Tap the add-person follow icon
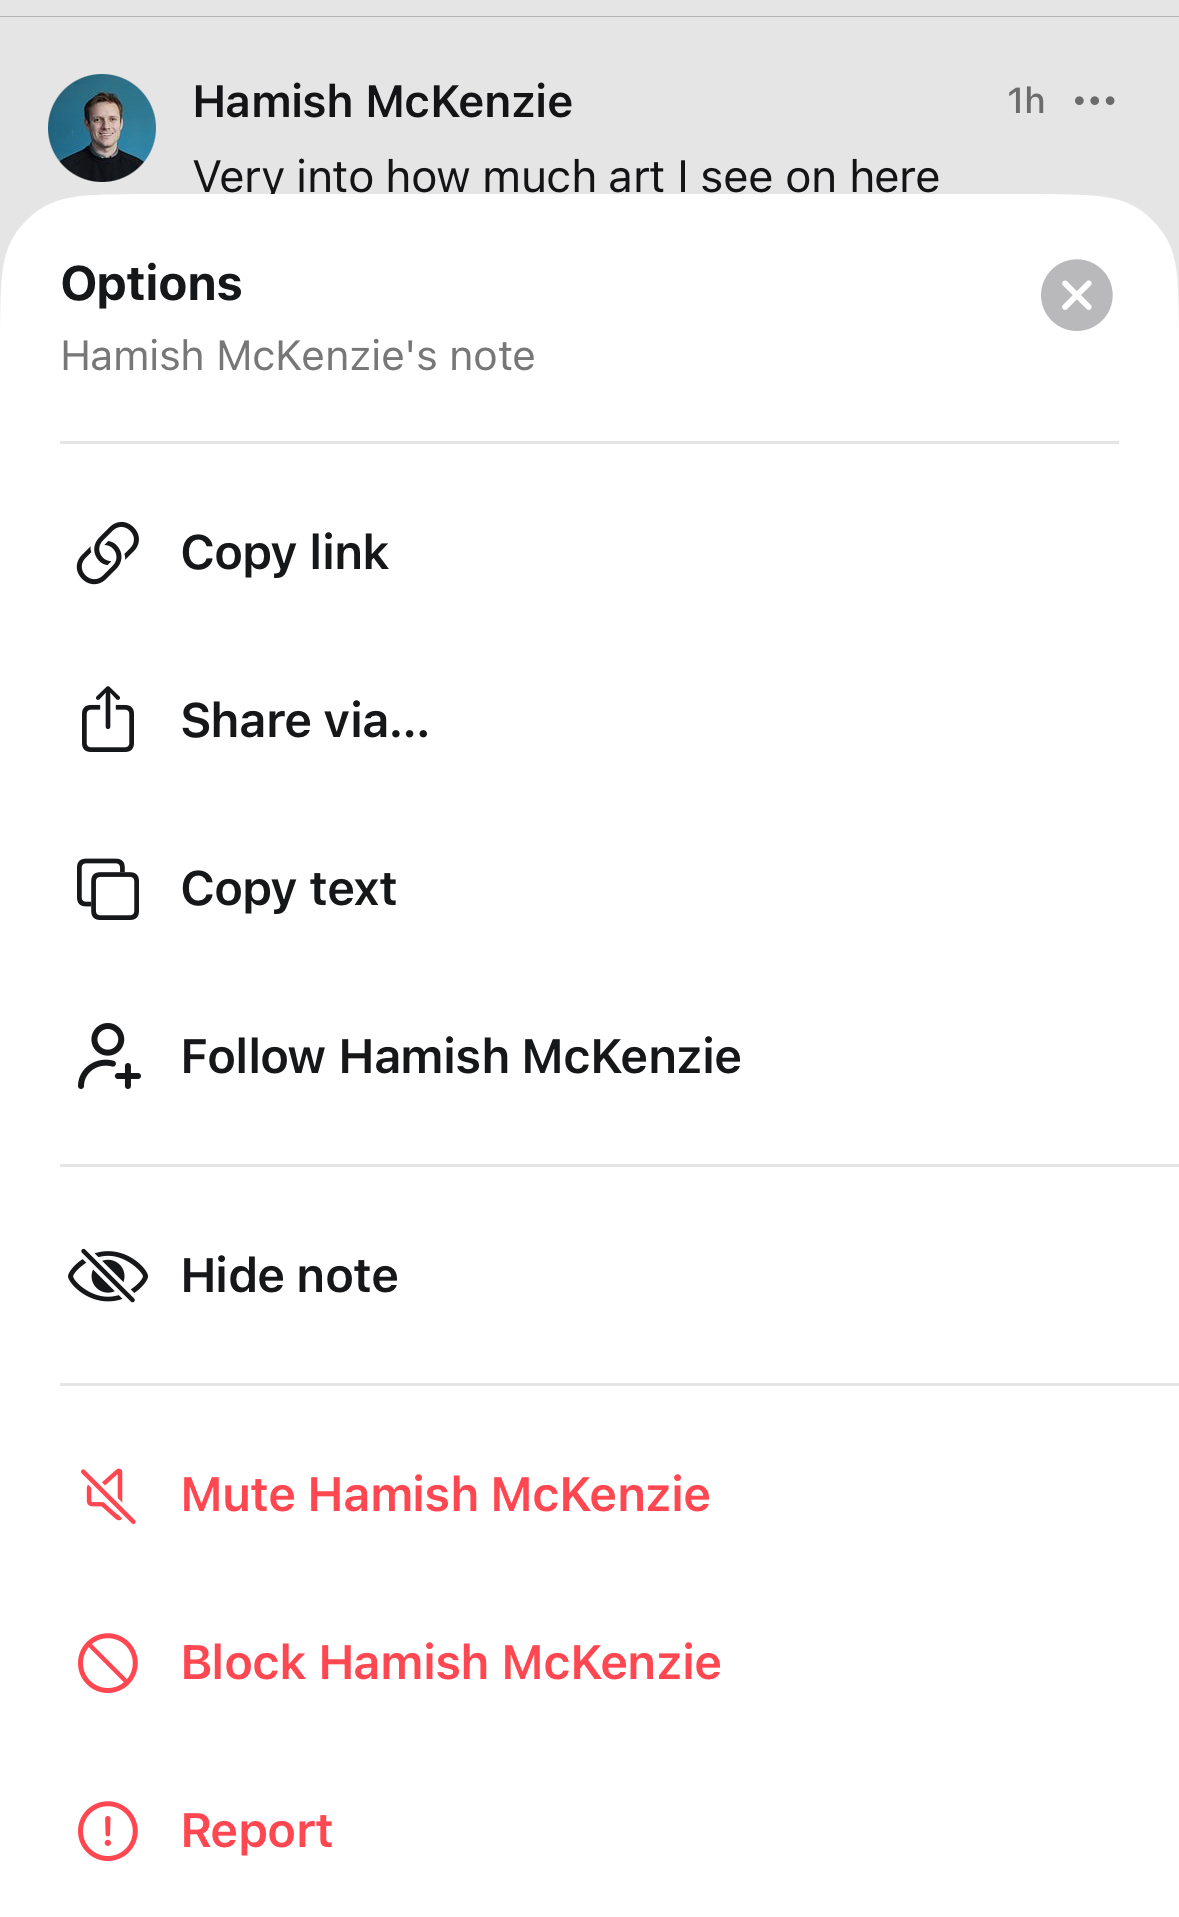The width and height of the screenshot is (1179, 1917). 108,1056
